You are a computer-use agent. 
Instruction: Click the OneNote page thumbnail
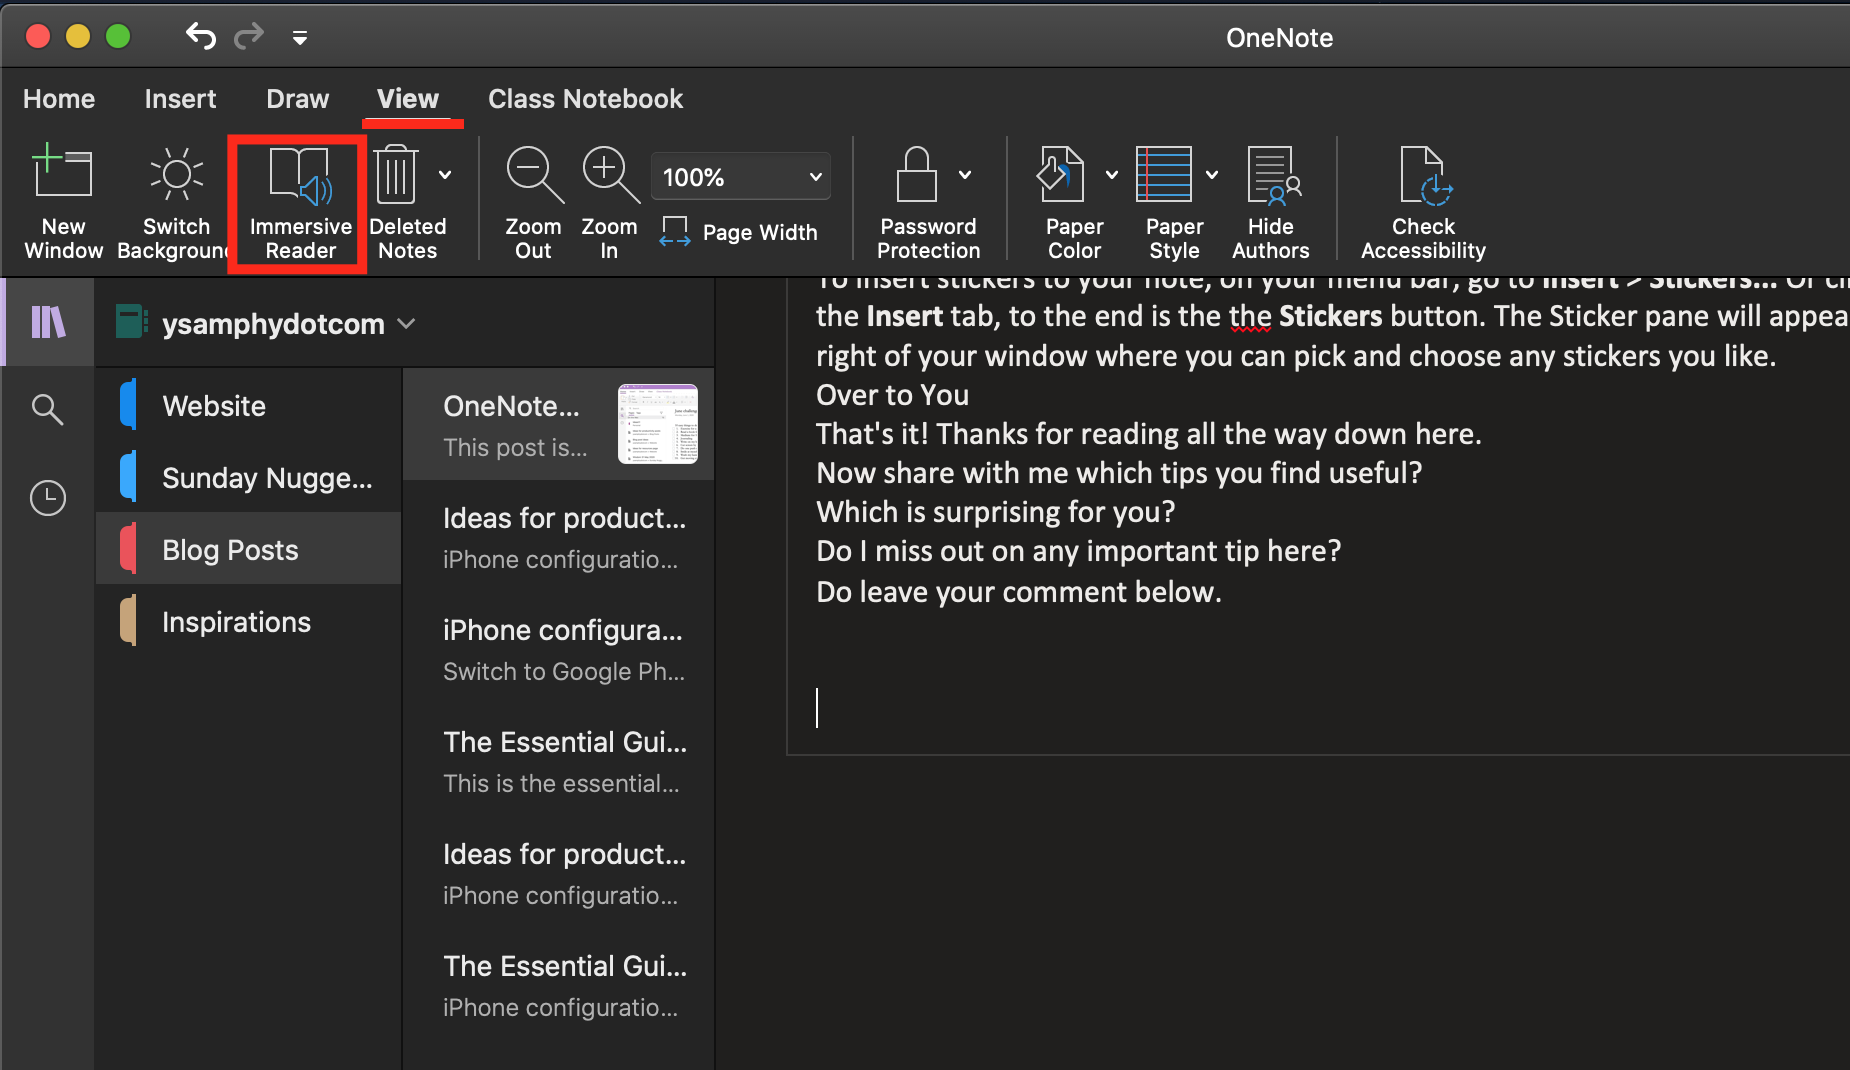[x=658, y=424]
